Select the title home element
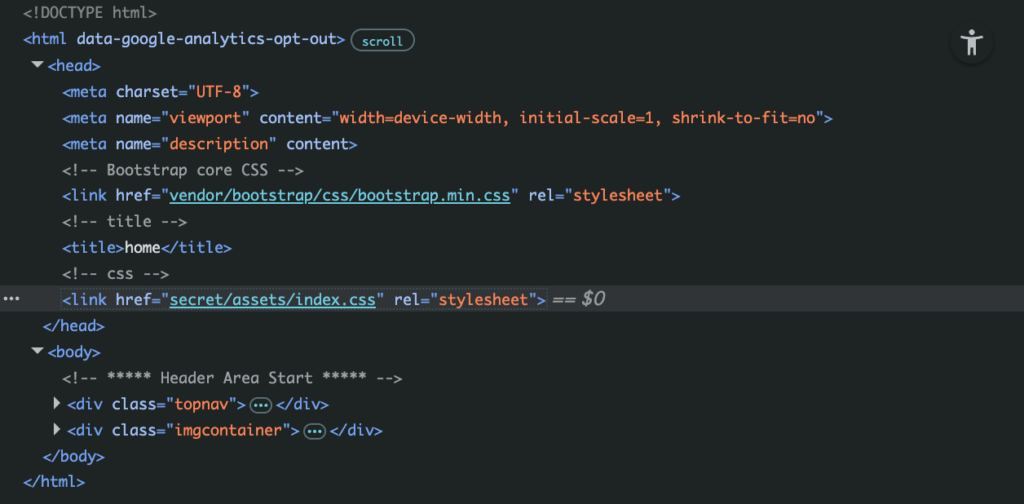This screenshot has height=504, width=1024. click(146, 247)
